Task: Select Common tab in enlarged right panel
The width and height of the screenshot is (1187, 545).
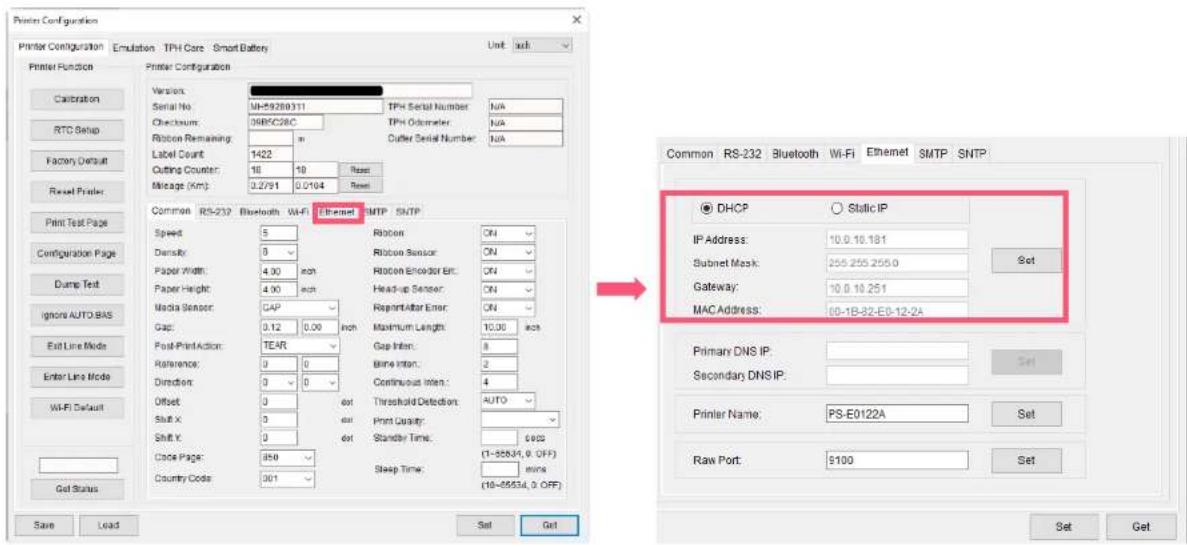Action: (x=690, y=153)
